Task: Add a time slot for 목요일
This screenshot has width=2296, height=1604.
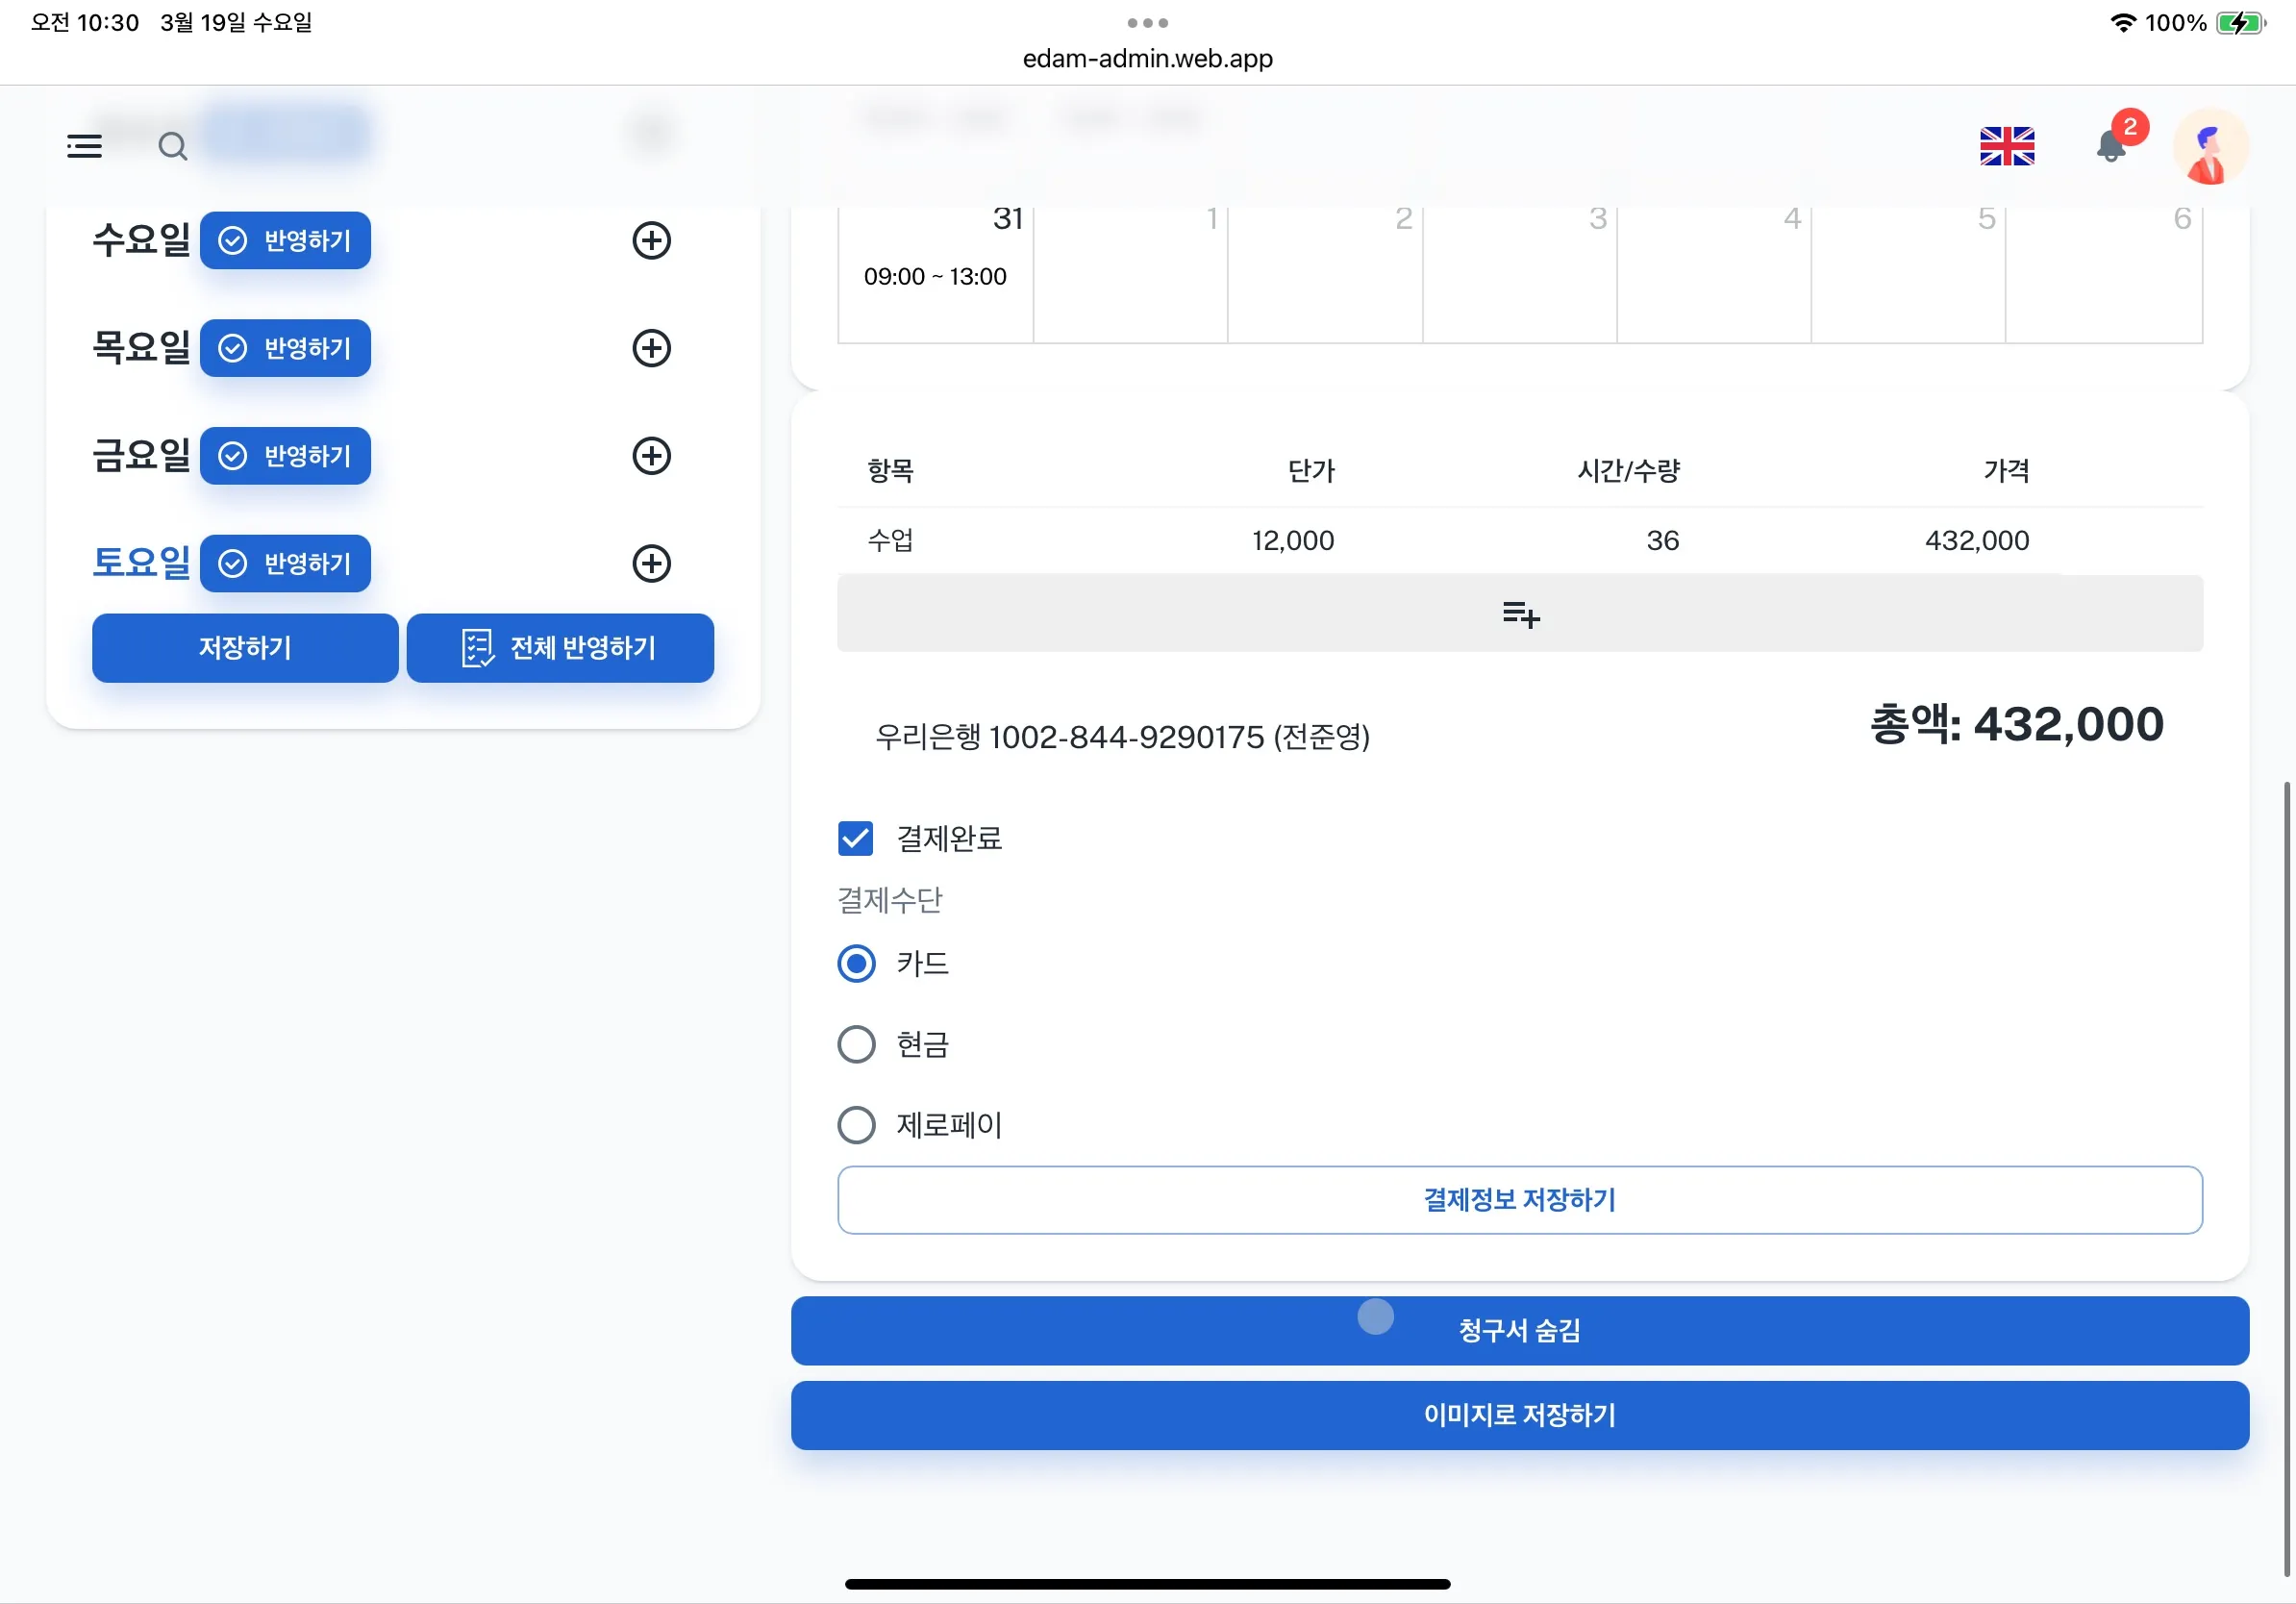Action: (651, 349)
